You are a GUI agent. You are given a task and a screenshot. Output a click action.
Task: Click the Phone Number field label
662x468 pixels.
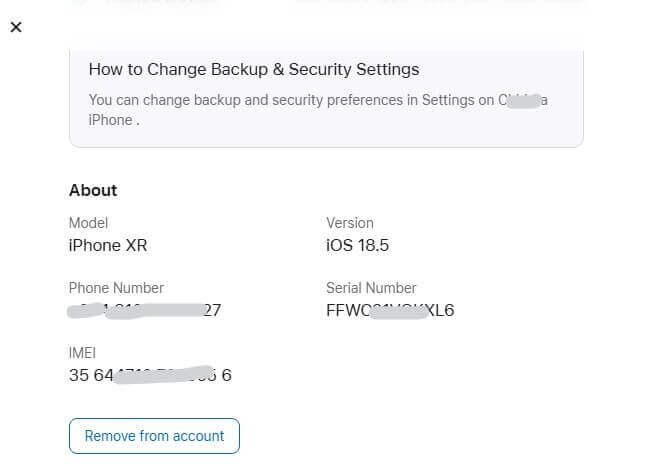116,288
